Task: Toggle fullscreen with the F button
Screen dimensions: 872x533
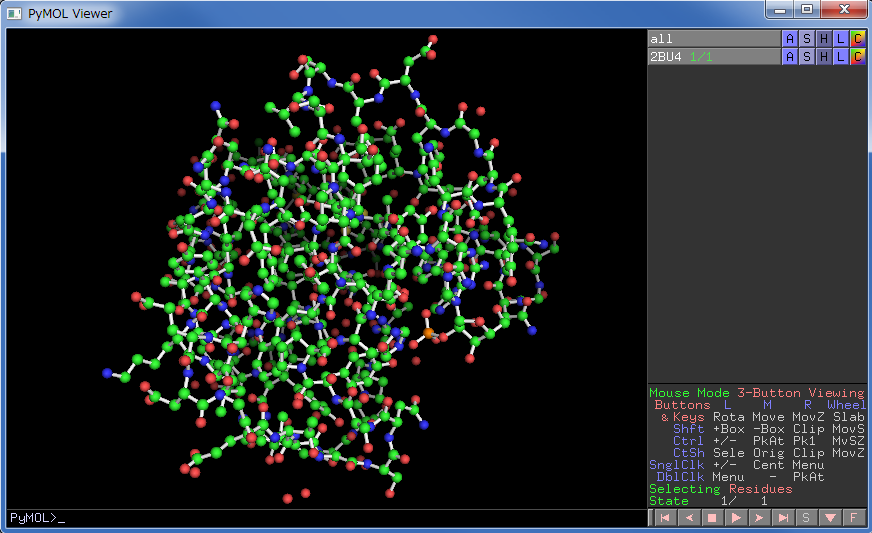Action: click(x=853, y=518)
